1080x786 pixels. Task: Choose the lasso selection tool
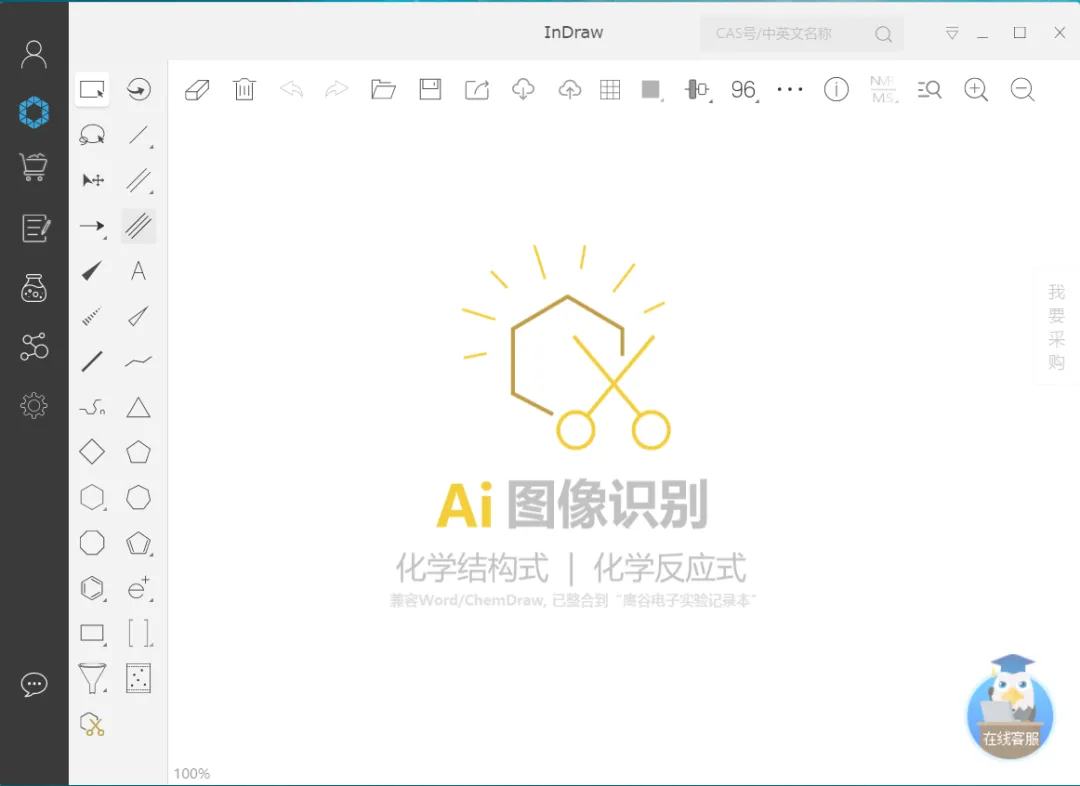pos(92,135)
